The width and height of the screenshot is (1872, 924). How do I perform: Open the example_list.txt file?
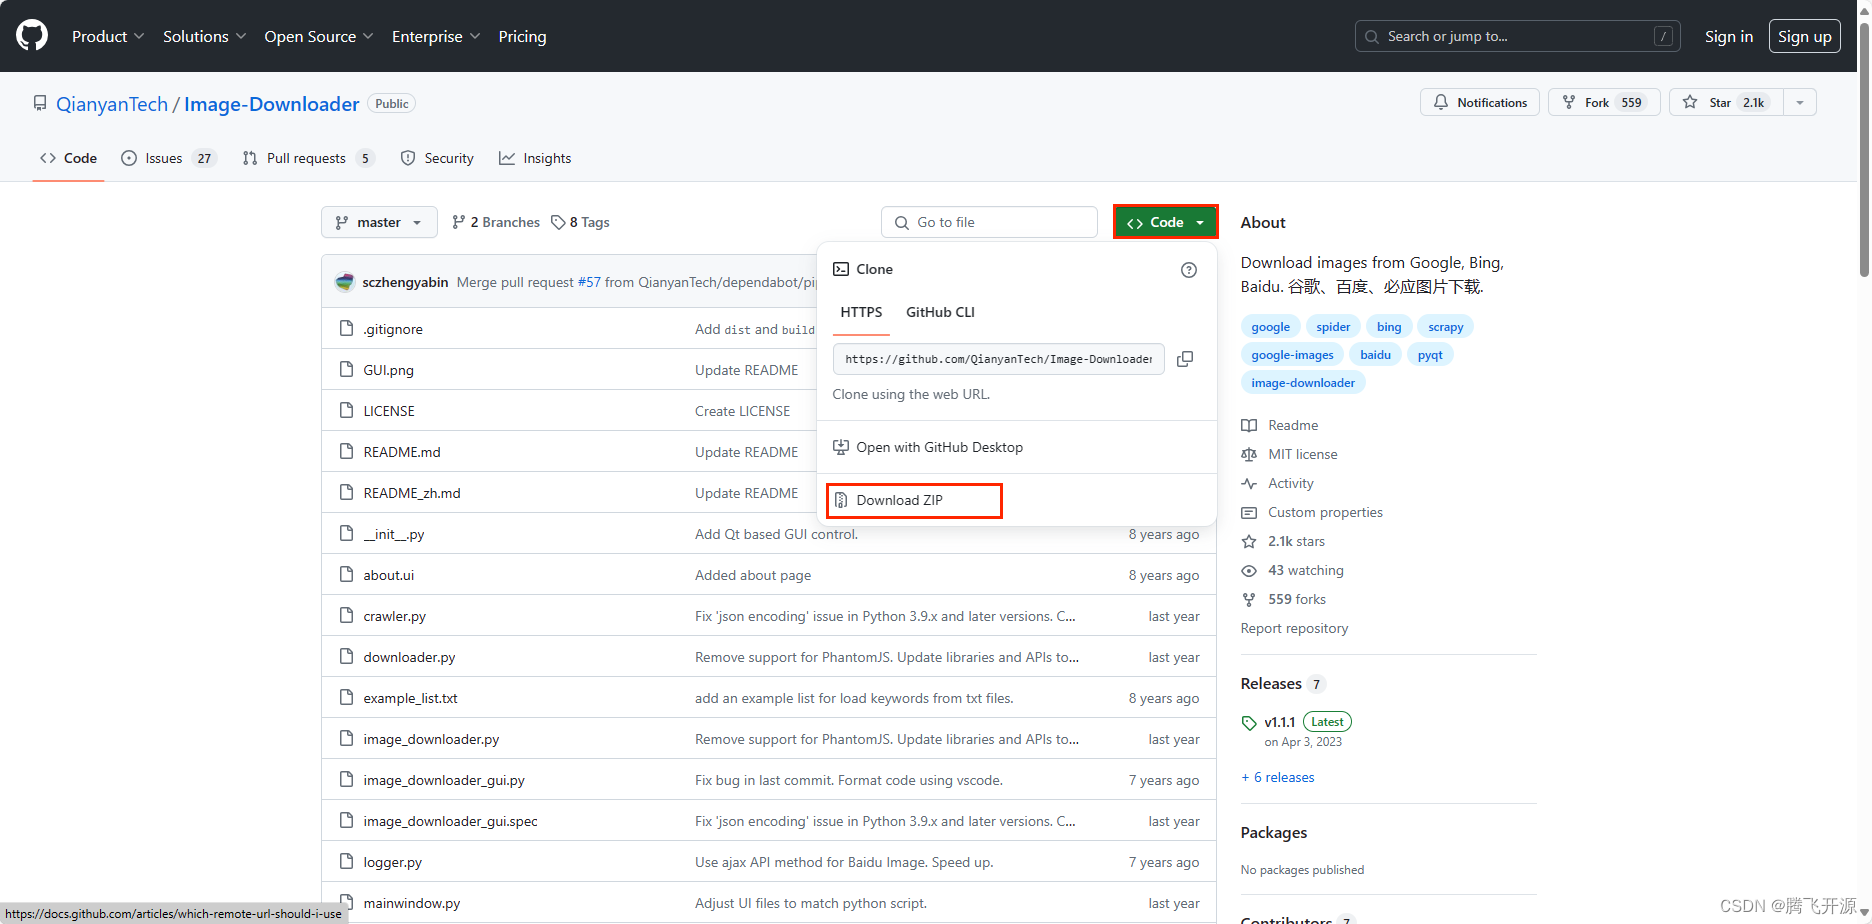click(410, 698)
